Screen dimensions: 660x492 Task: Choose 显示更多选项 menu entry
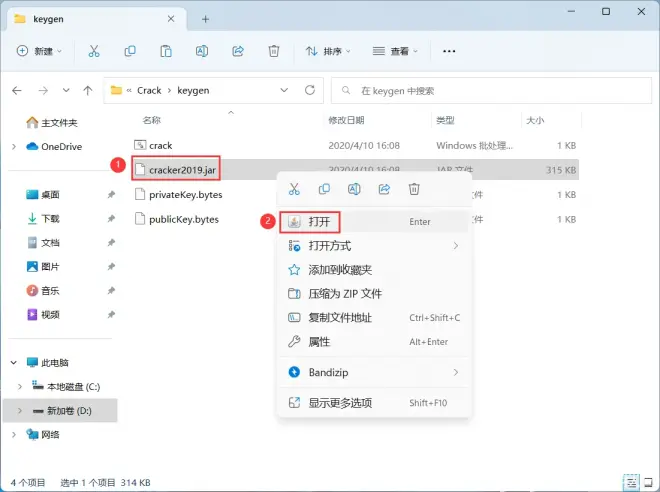374,403
